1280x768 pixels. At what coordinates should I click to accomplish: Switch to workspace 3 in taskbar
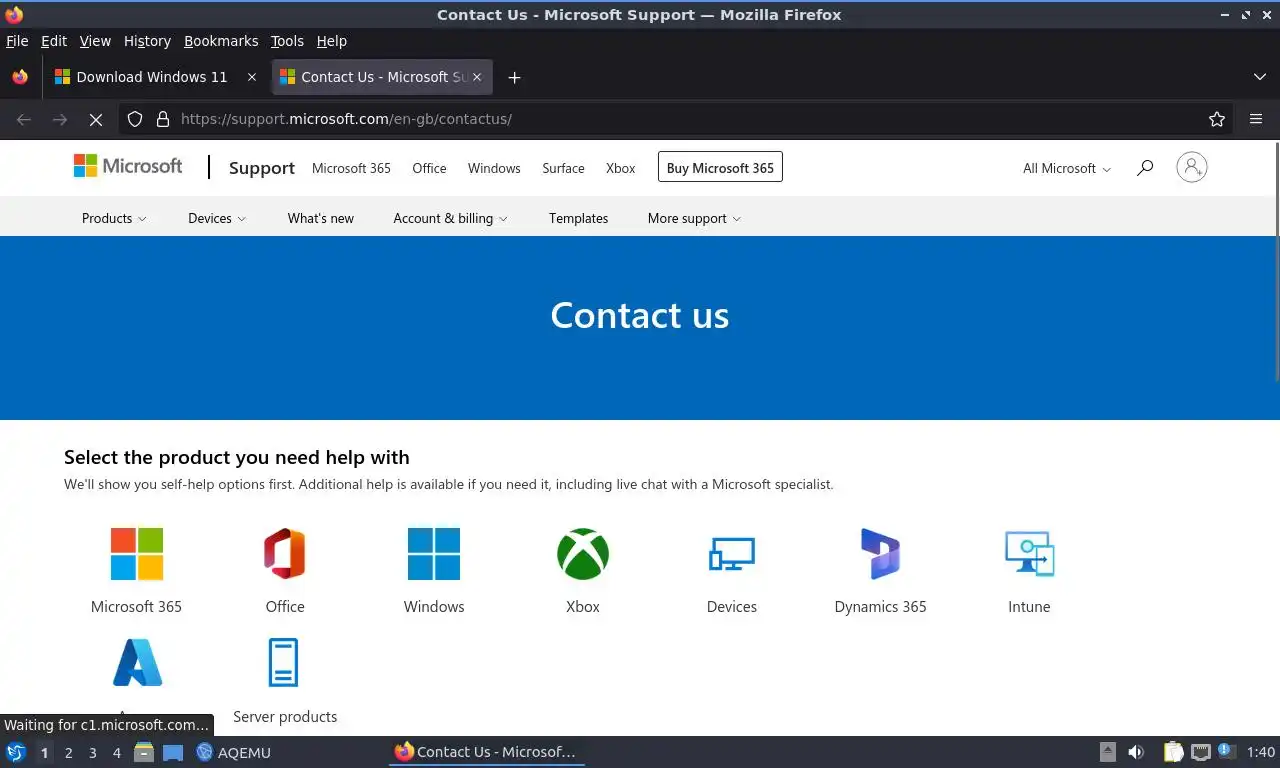click(x=93, y=752)
